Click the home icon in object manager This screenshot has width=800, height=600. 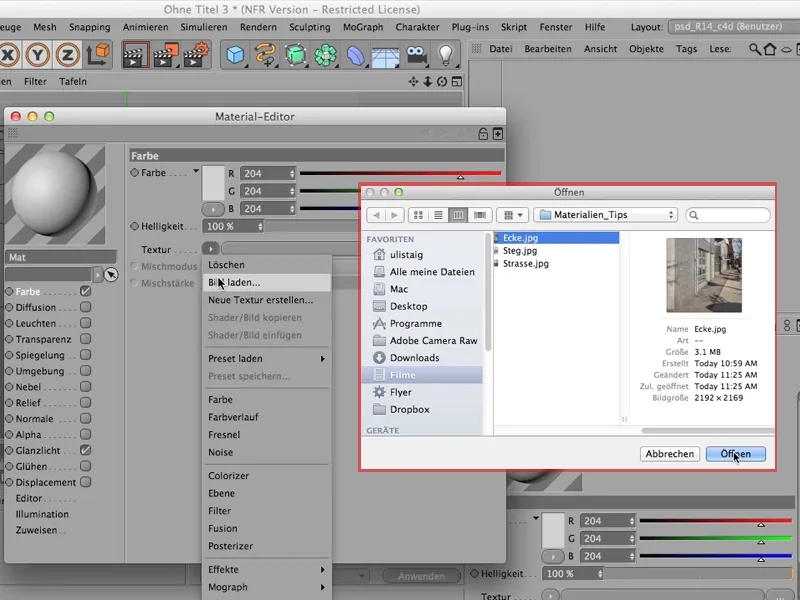click(x=770, y=49)
